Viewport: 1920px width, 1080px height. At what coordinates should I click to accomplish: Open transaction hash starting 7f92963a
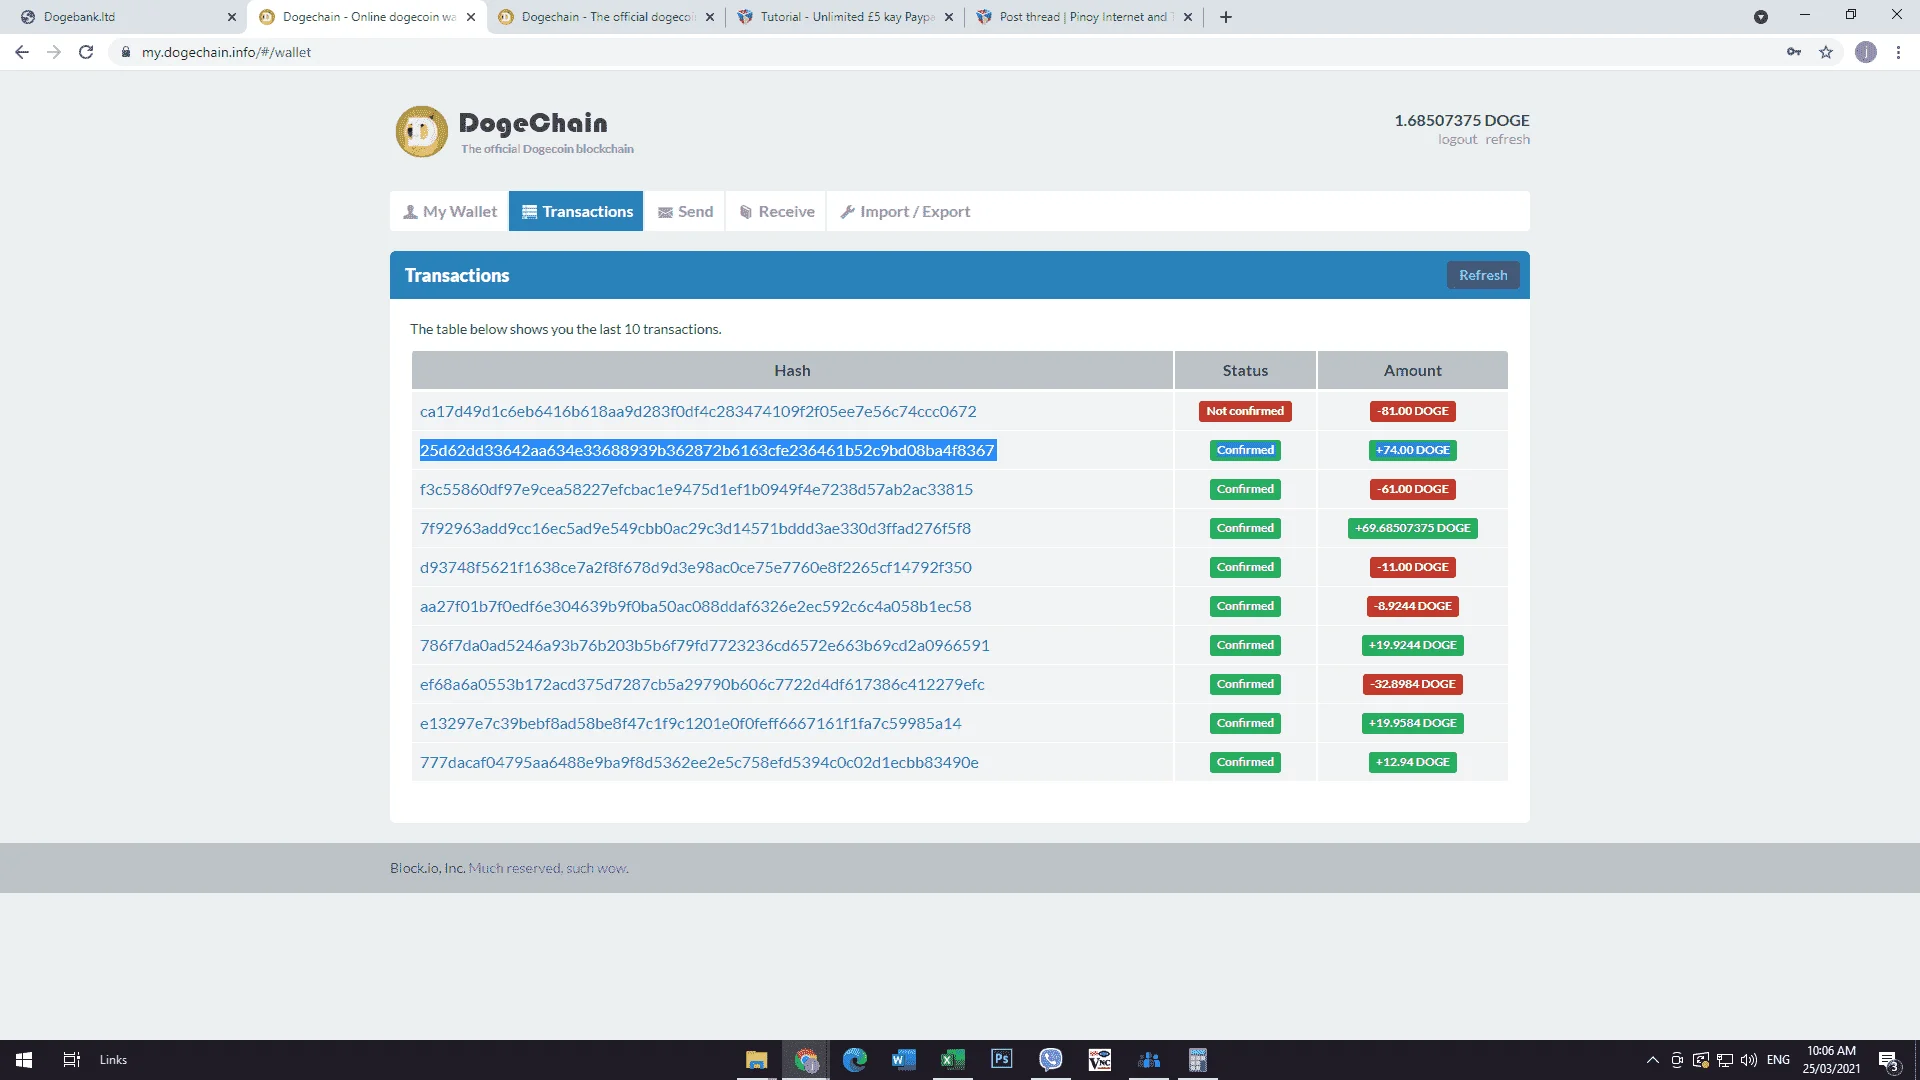[x=695, y=528]
